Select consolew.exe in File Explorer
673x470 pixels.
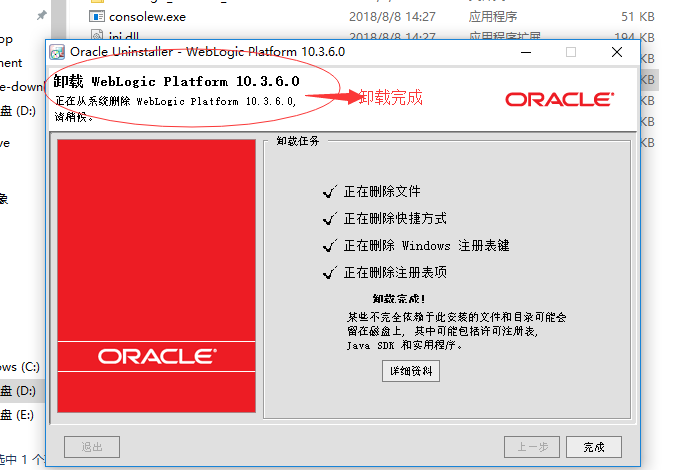pos(147,17)
